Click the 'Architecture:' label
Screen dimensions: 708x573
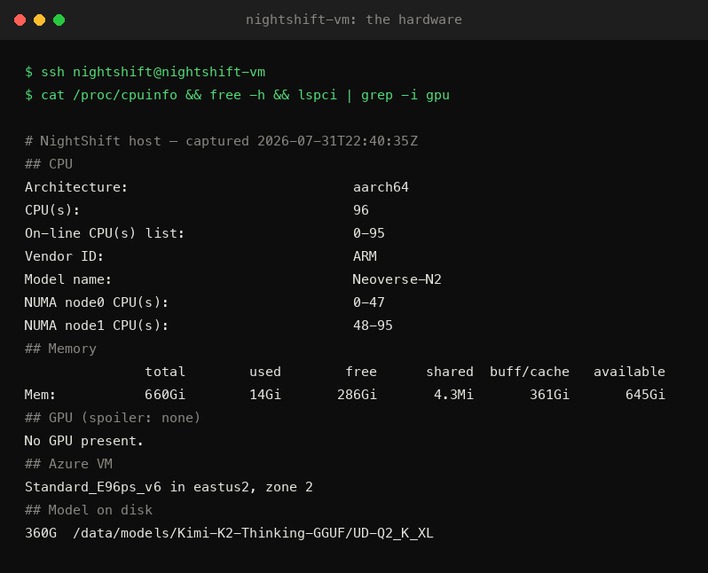(x=76, y=187)
